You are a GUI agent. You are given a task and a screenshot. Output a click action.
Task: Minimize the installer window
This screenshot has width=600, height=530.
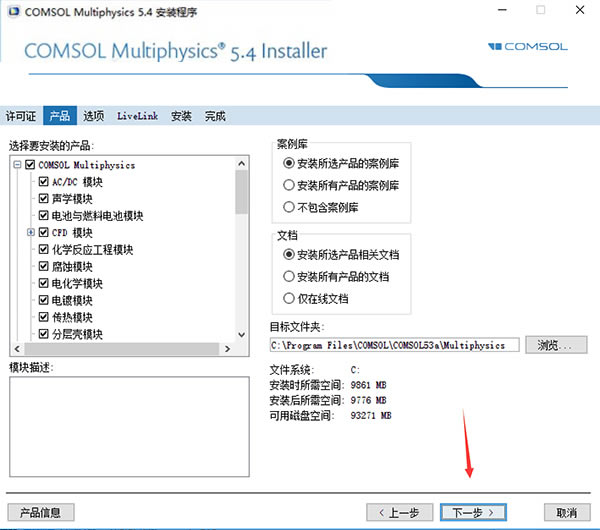pos(502,10)
